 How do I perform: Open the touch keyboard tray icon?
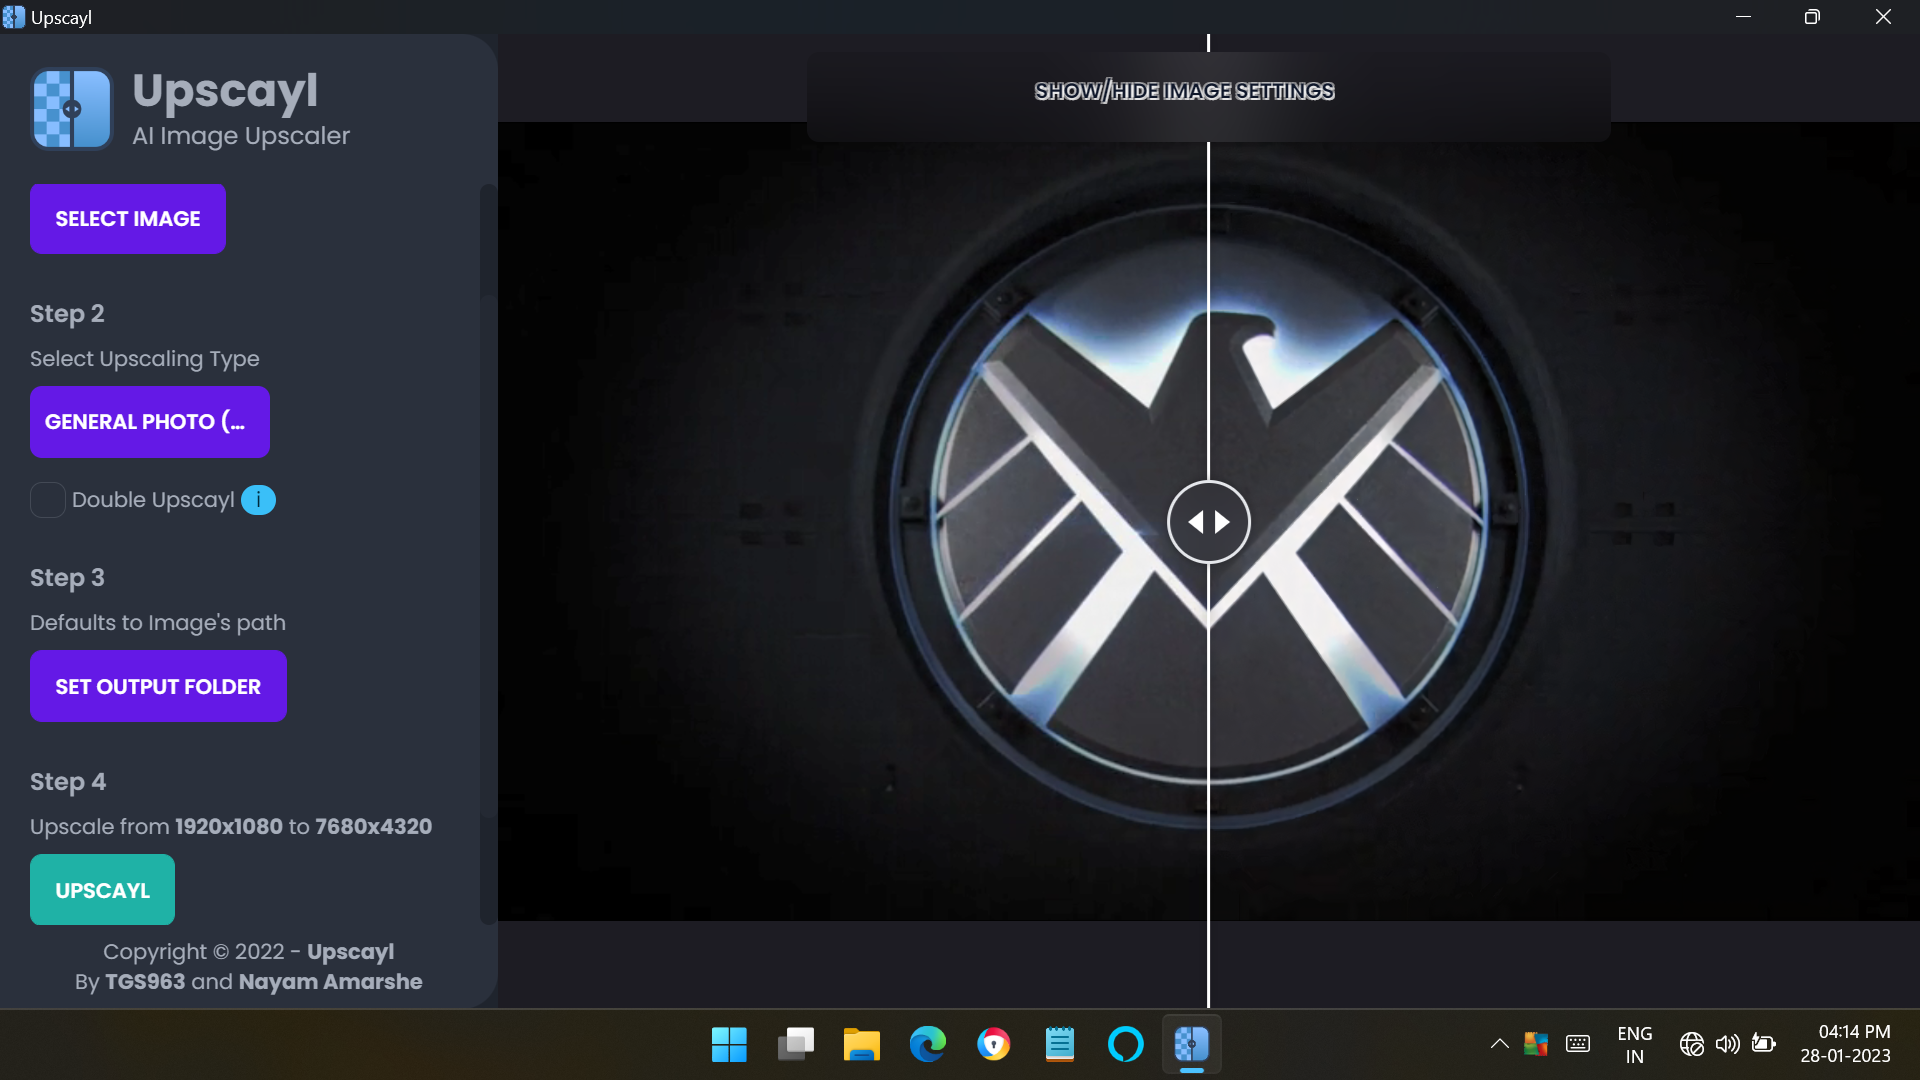pyautogui.click(x=1578, y=1044)
